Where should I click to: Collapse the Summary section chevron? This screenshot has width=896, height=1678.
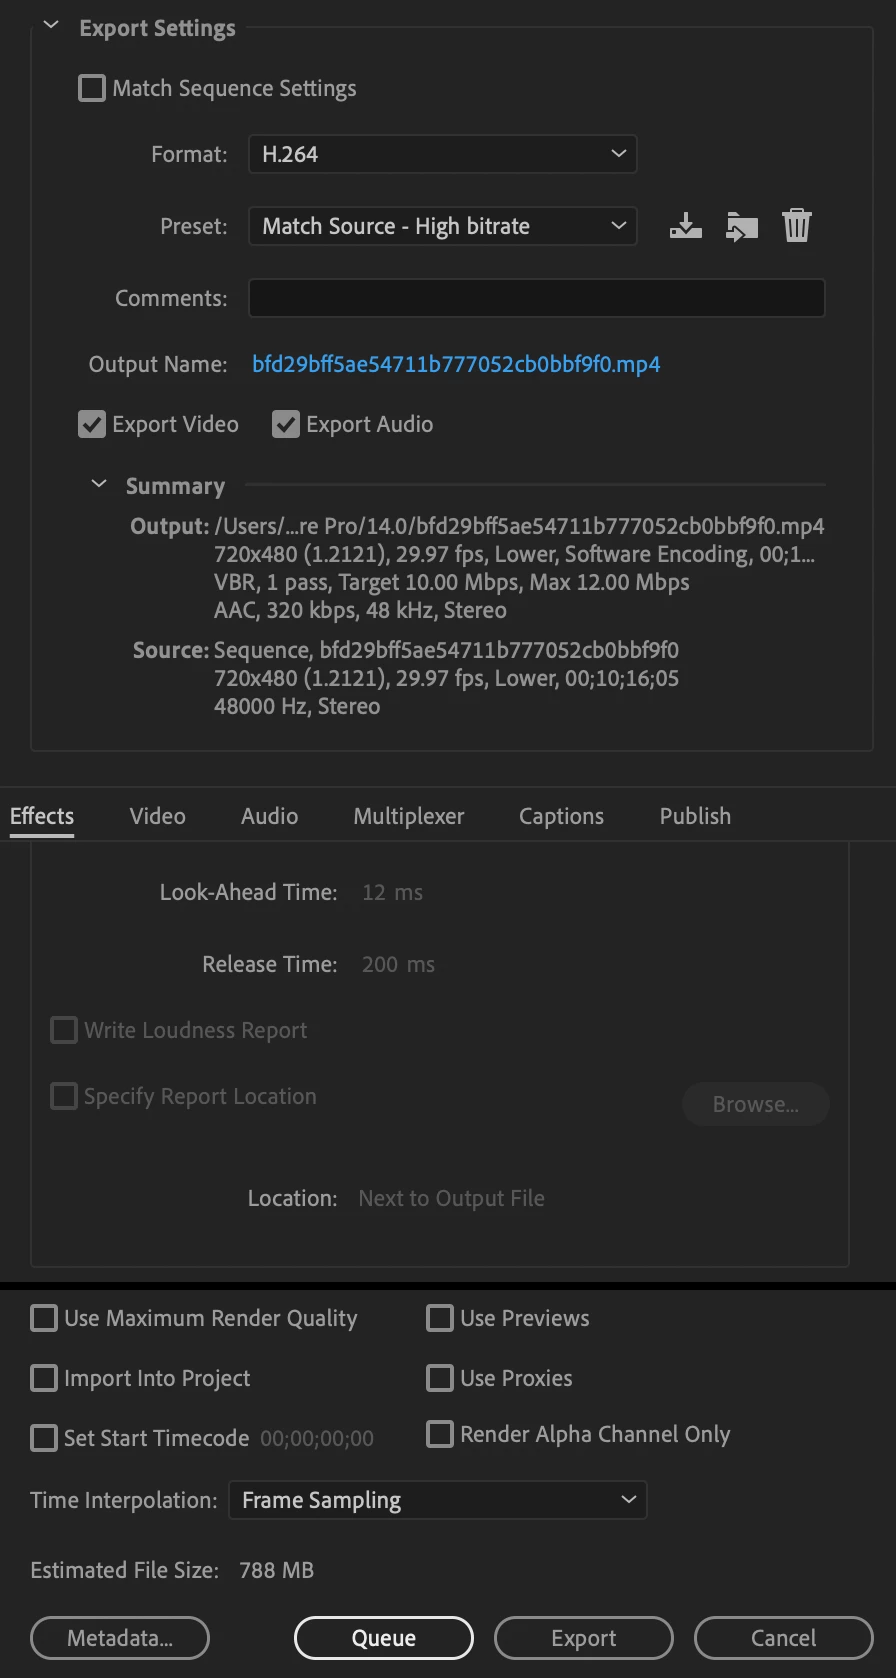coord(98,484)
